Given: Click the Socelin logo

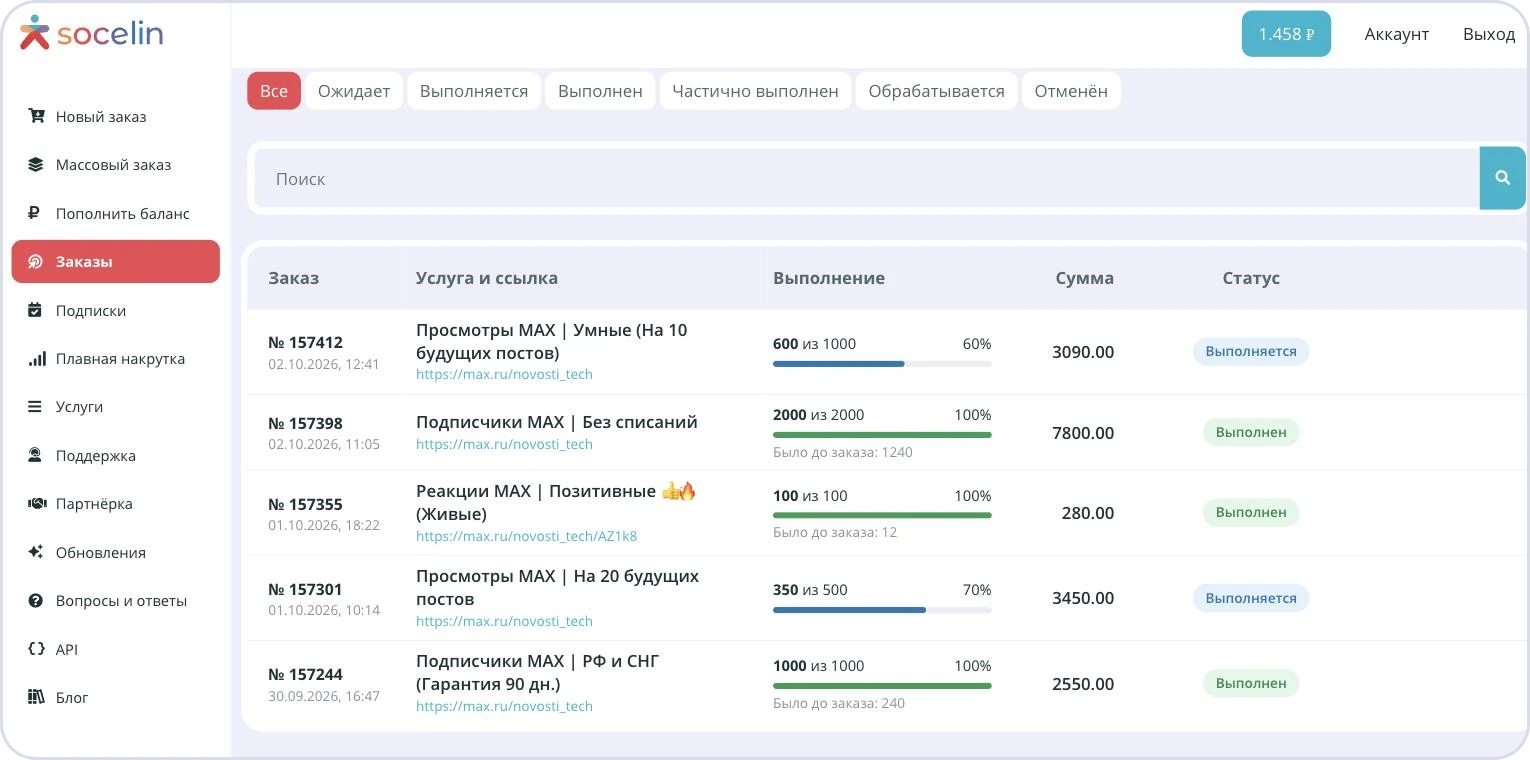Looking at the screenshot, I should pyautogui.click(x=91, y=33).
